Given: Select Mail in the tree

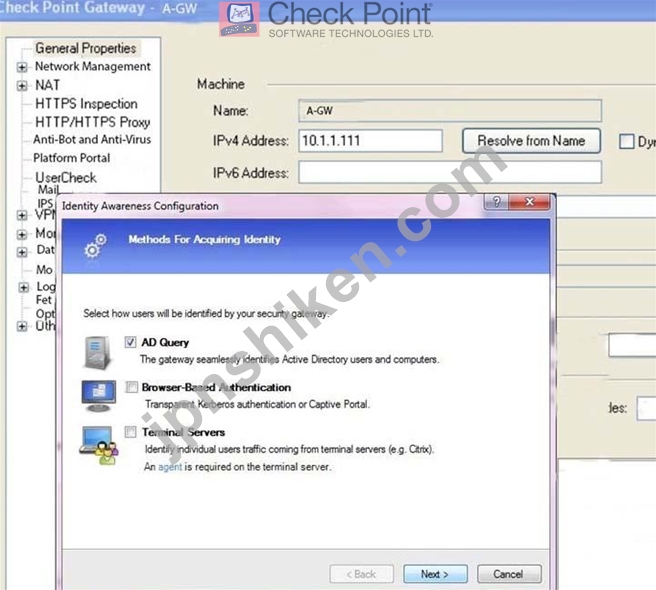Looking at the screenshot, I should point(49,190).
